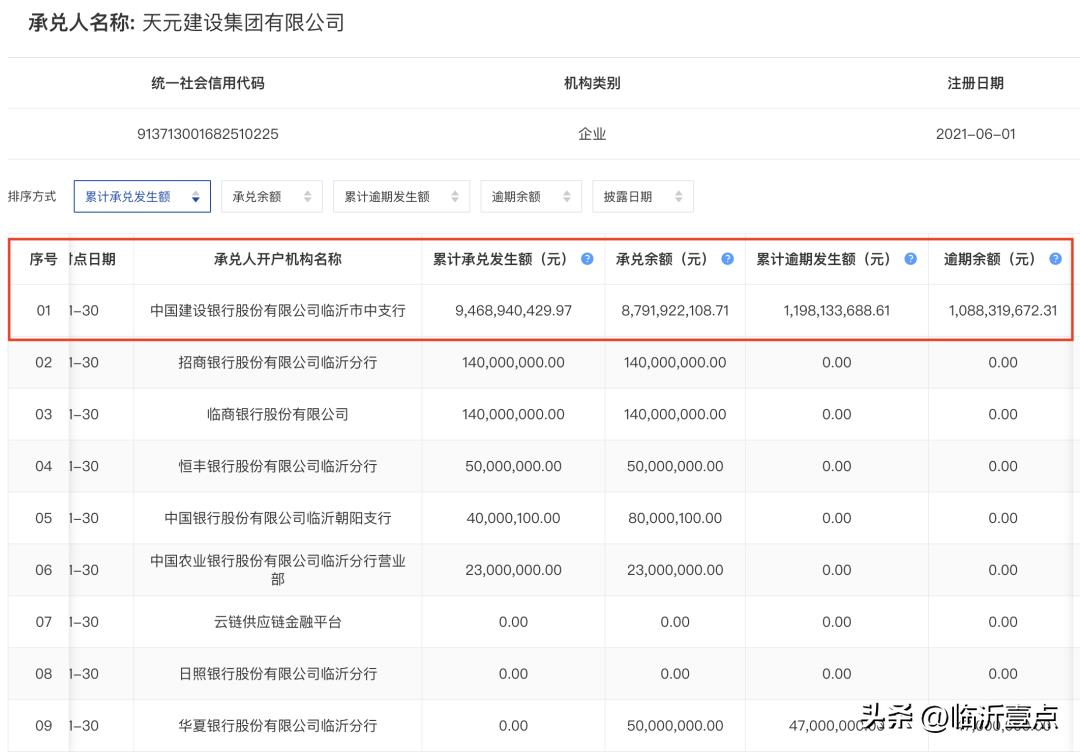1080x752 pixels.
Task: Click 承兑余额 value 80,000,100.00
Action: (675, 518)
